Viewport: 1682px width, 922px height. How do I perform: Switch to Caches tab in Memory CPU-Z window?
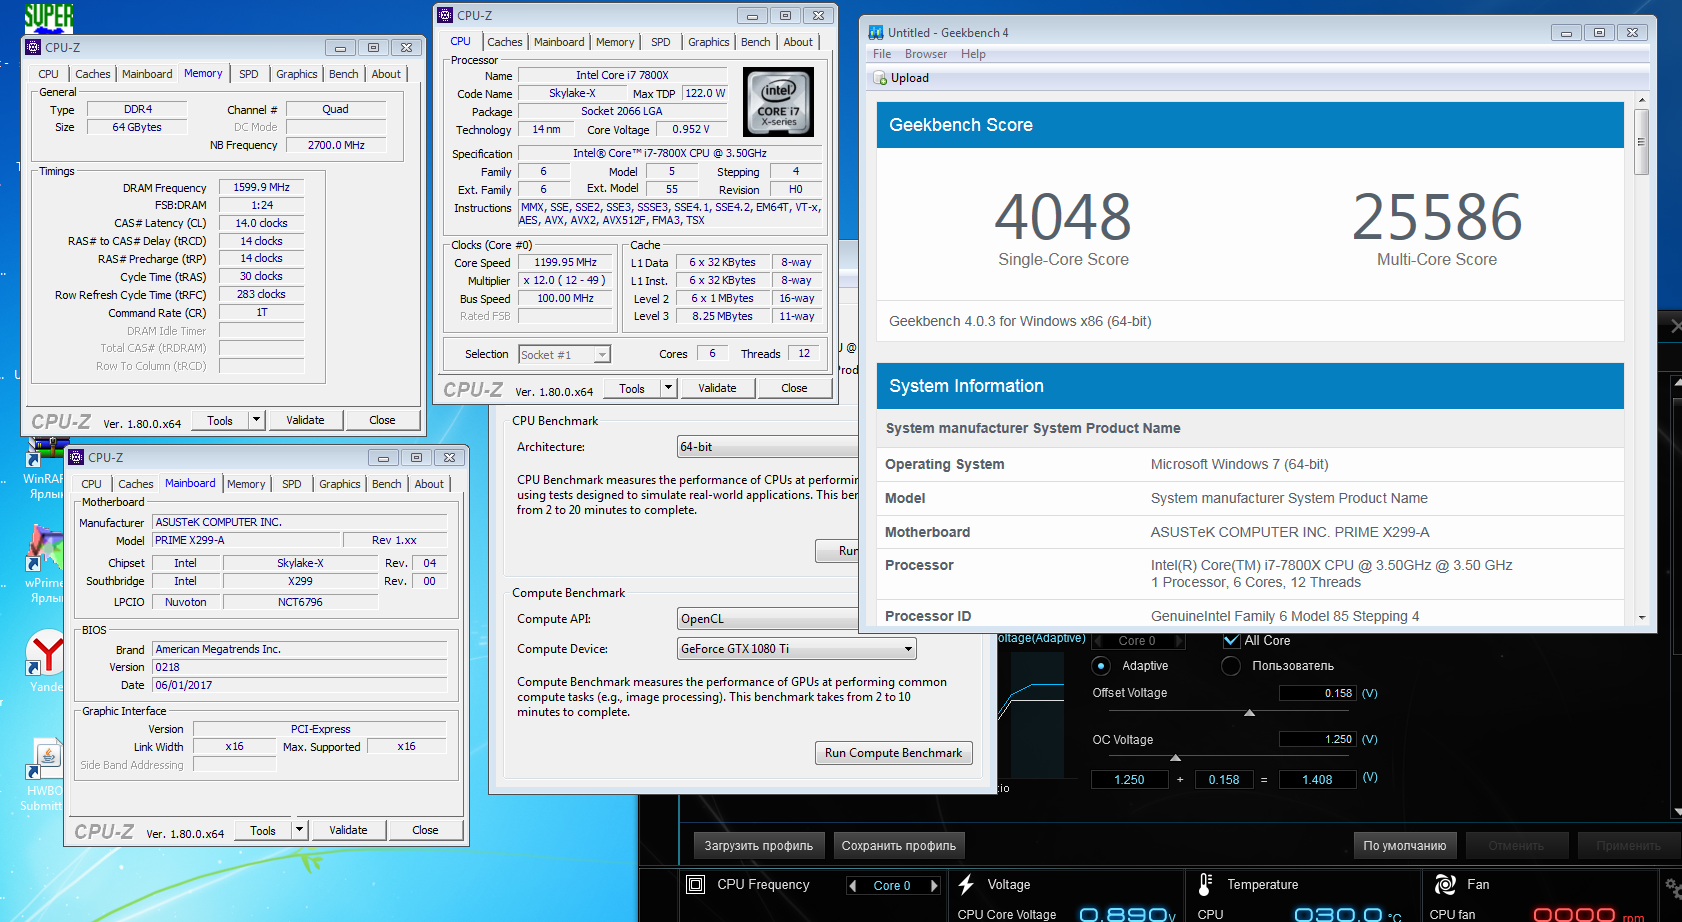(93, 74)
